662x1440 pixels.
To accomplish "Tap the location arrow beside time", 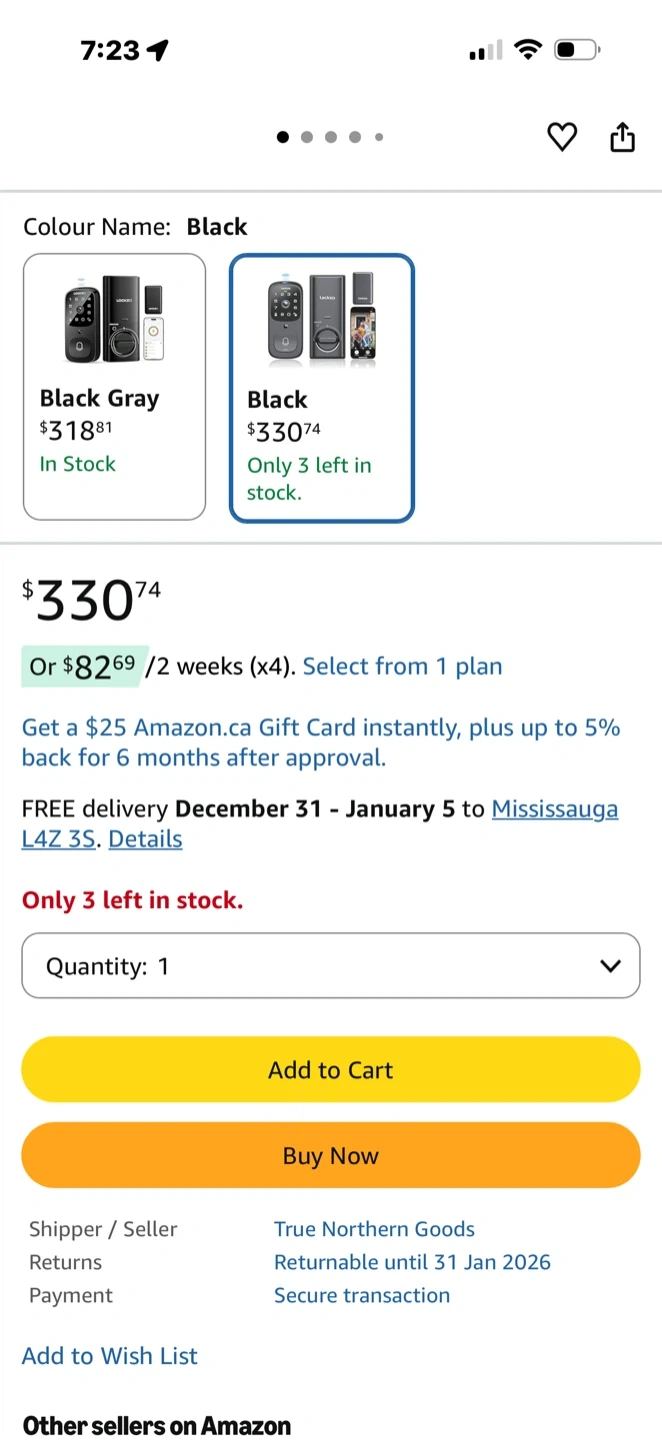I will click(158, 50).
